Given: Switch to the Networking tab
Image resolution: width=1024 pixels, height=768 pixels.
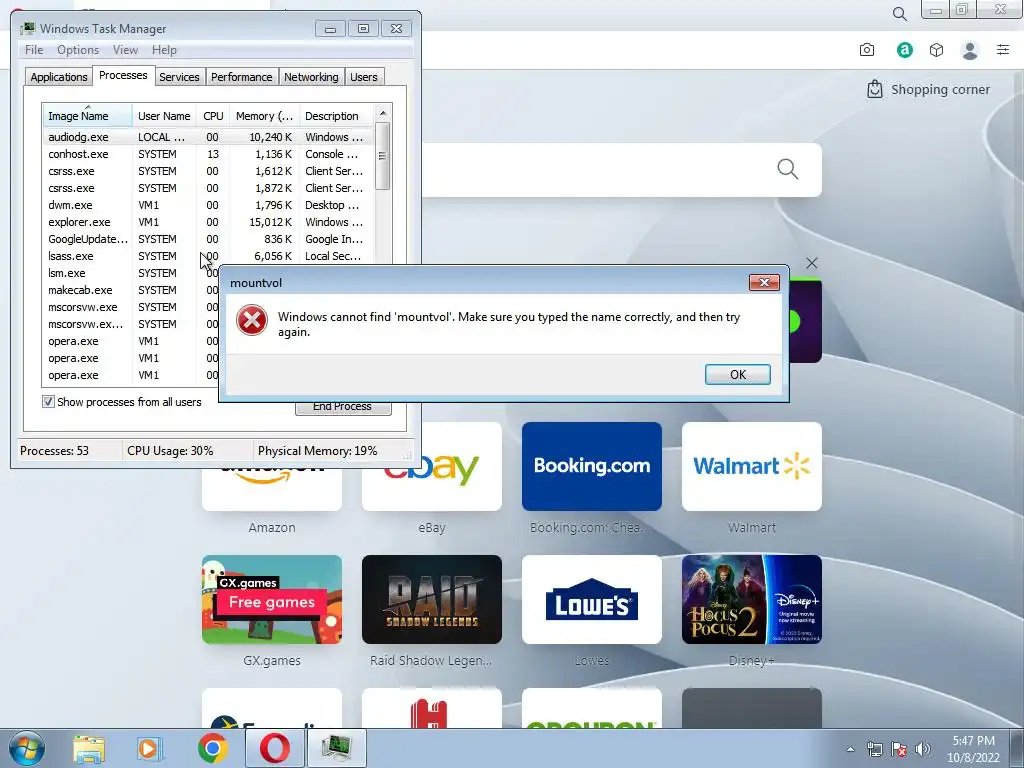Looking at the screenshot, I should pyautogui.click(x=311, y=77).
